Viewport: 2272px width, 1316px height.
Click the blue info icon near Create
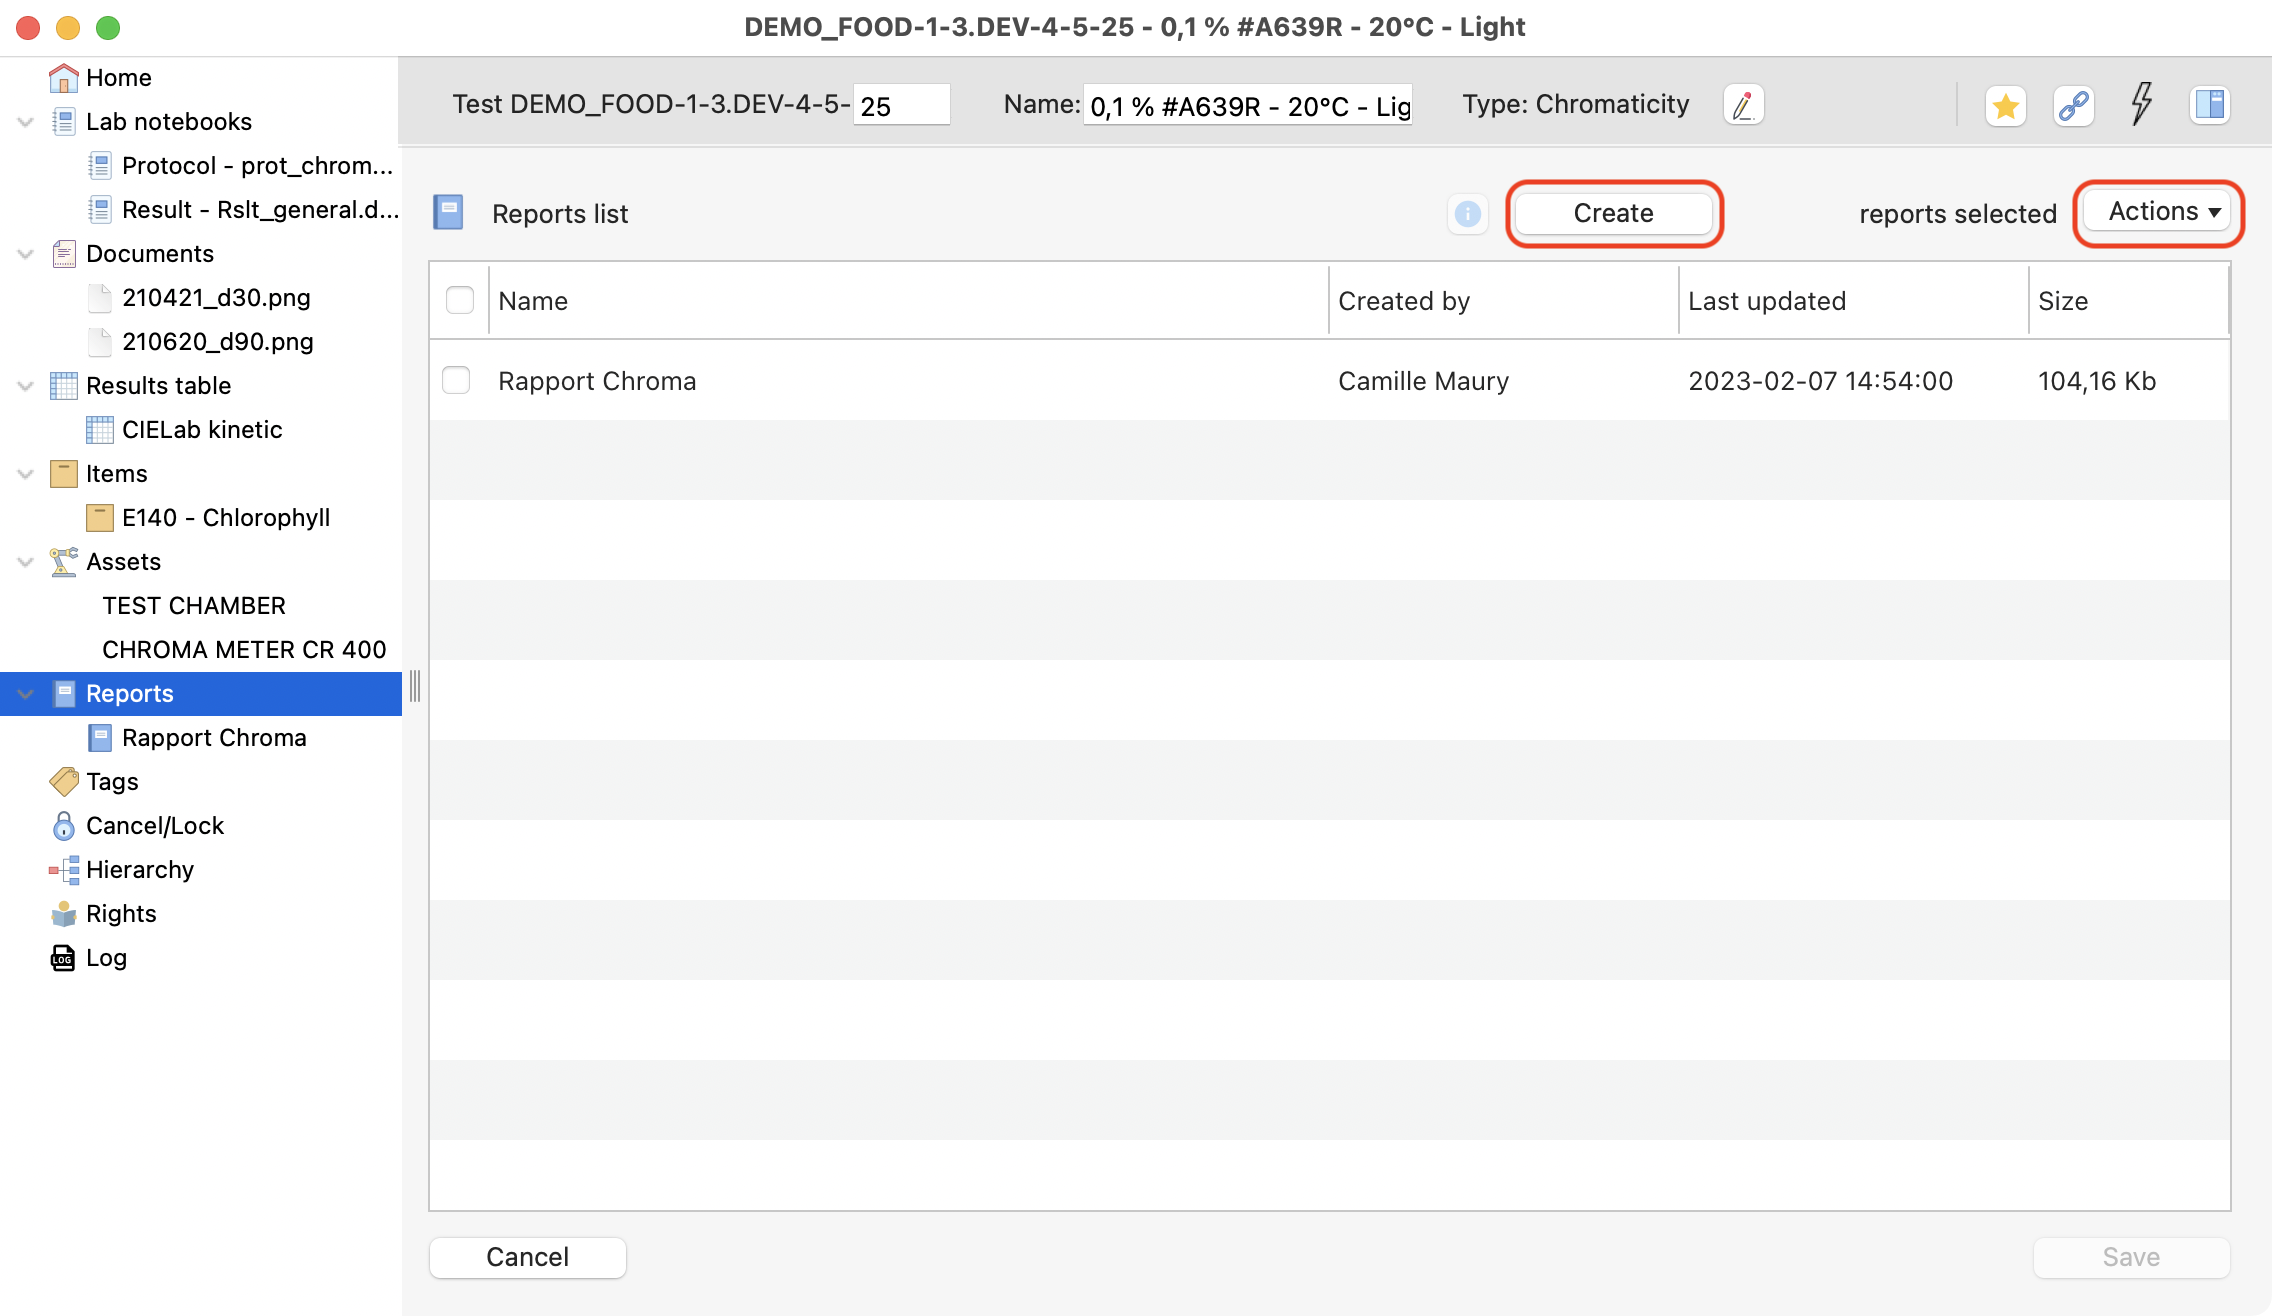click(1467, 214)
